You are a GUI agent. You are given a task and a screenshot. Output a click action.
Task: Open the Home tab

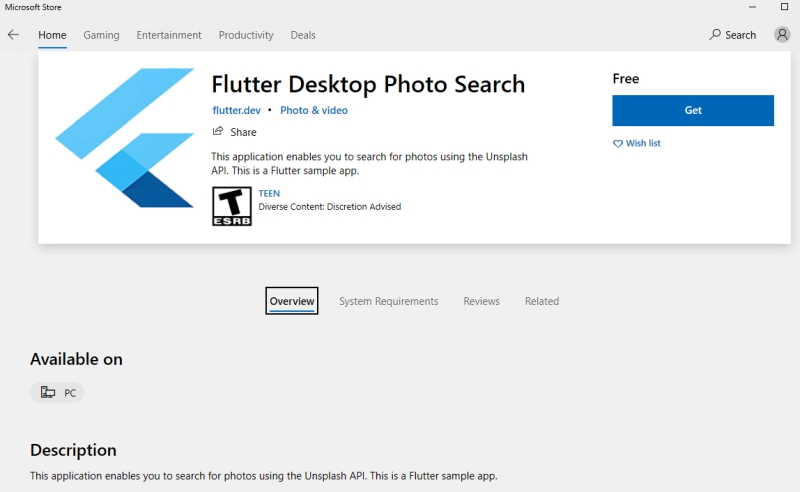(52, 35)
